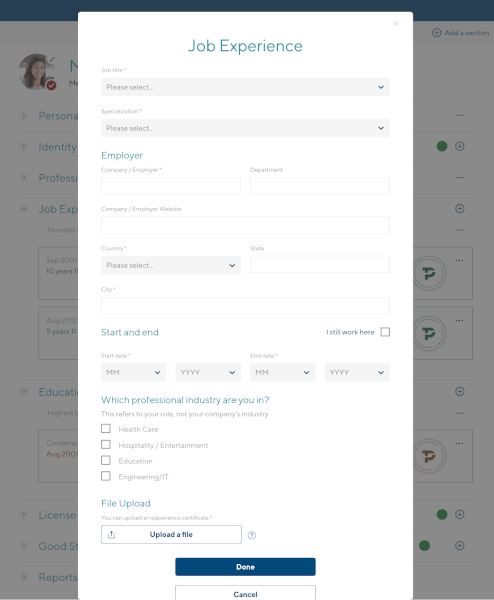Screen dimensions: 494x600
Task: Click the help question mark beside Upload a file
Action: coord(251,535)
